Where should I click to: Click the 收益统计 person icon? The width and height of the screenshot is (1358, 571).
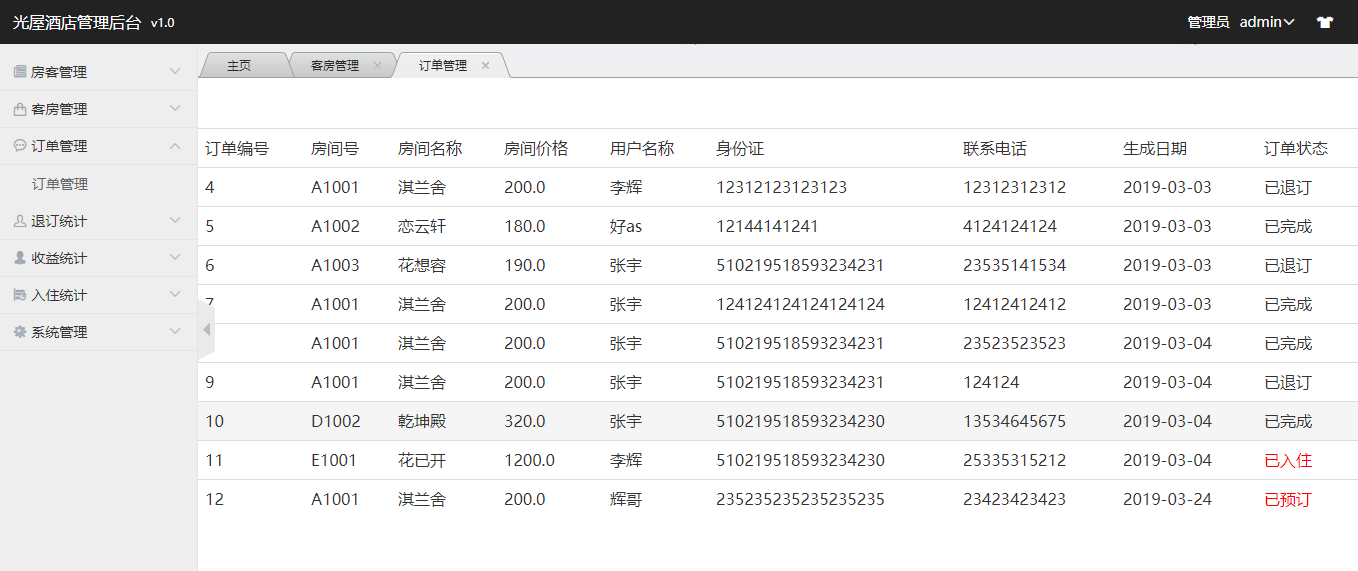(19, 258)
